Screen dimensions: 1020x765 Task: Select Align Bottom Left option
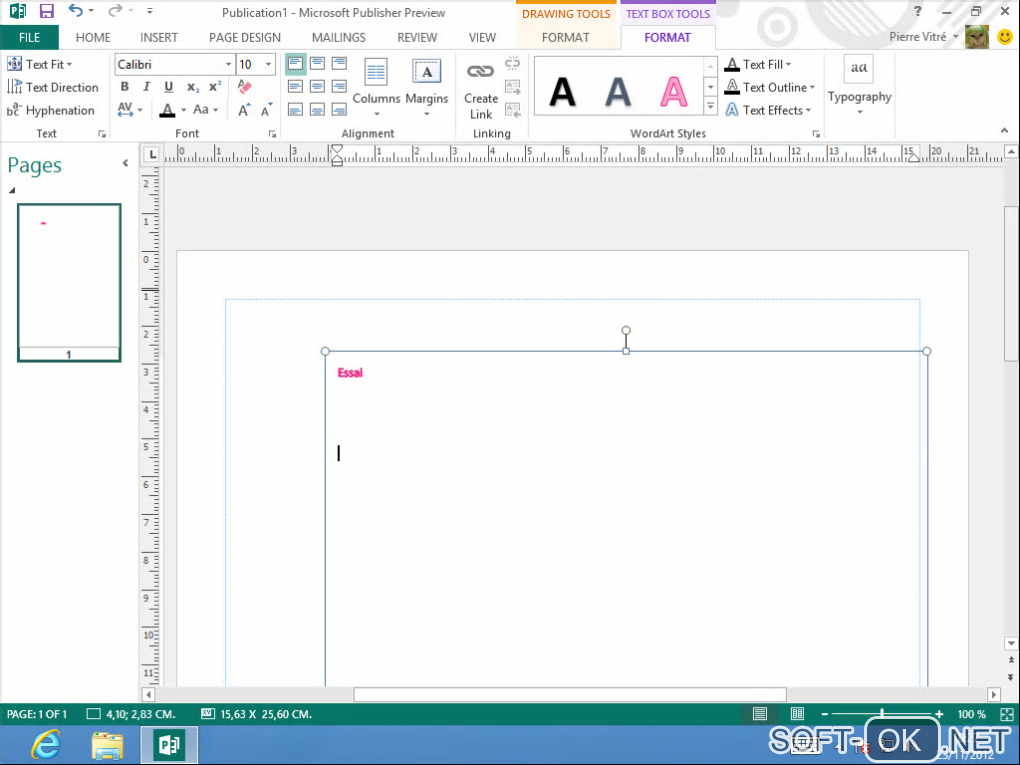click(295, 109)
